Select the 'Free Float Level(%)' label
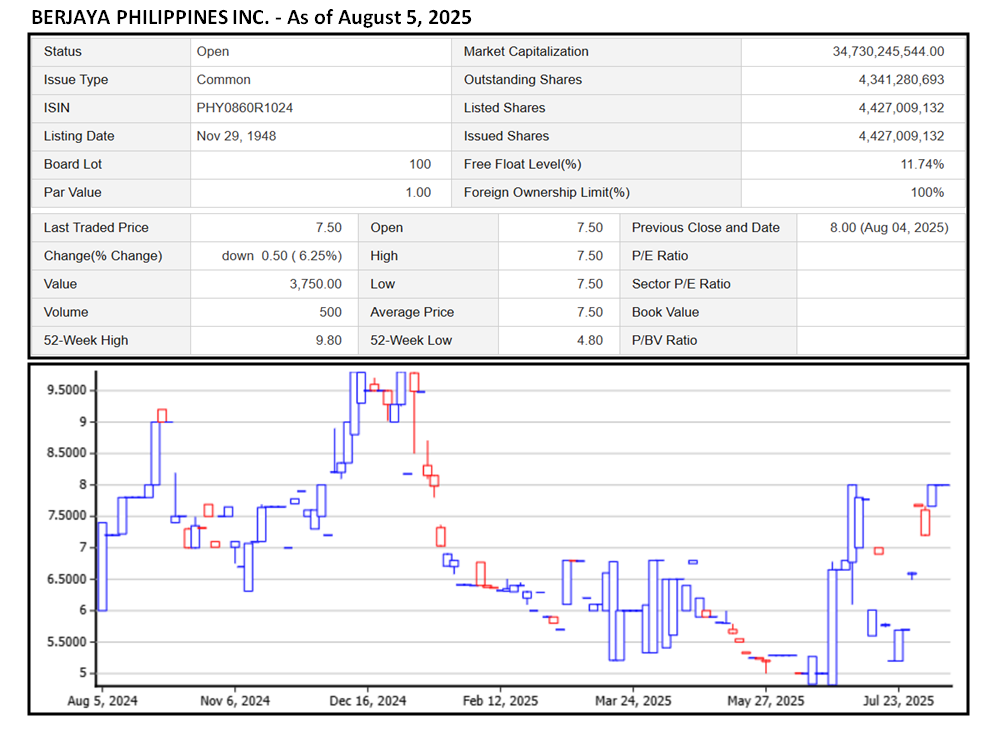This screenshot has height=729, width=1000. click(x=522, y=164)
